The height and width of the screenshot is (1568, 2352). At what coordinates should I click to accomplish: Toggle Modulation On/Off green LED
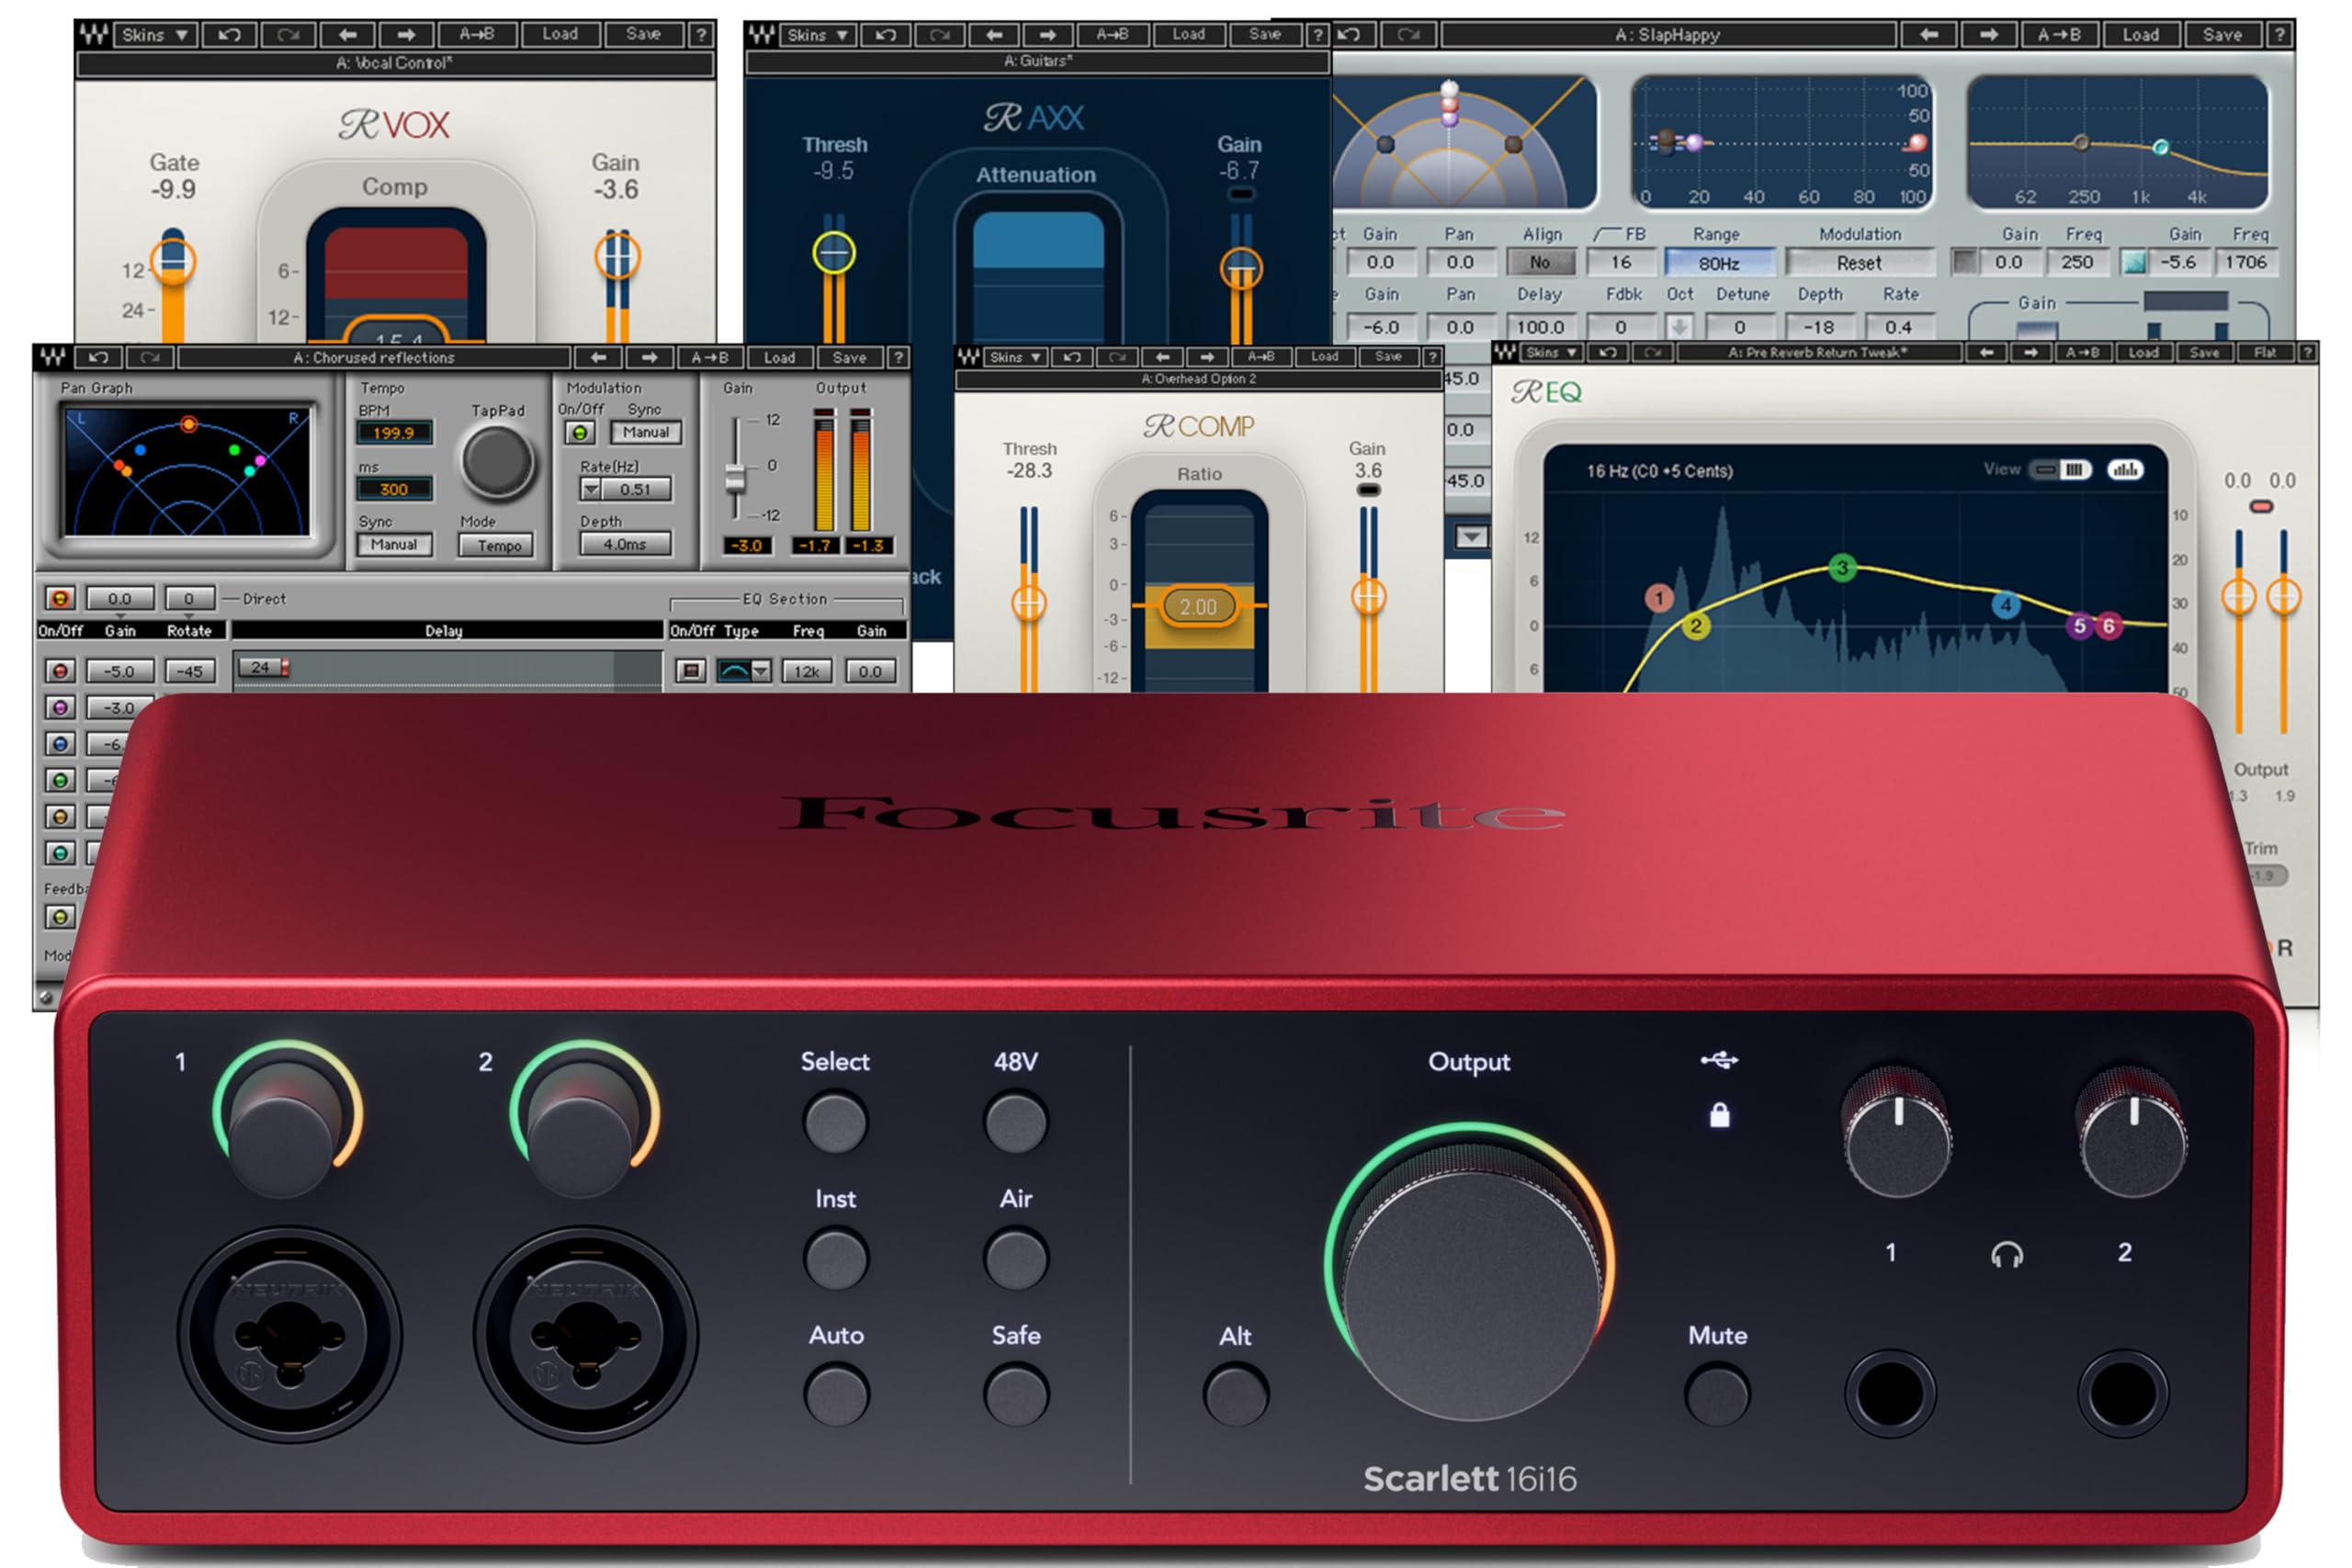[x=579, y=433]
